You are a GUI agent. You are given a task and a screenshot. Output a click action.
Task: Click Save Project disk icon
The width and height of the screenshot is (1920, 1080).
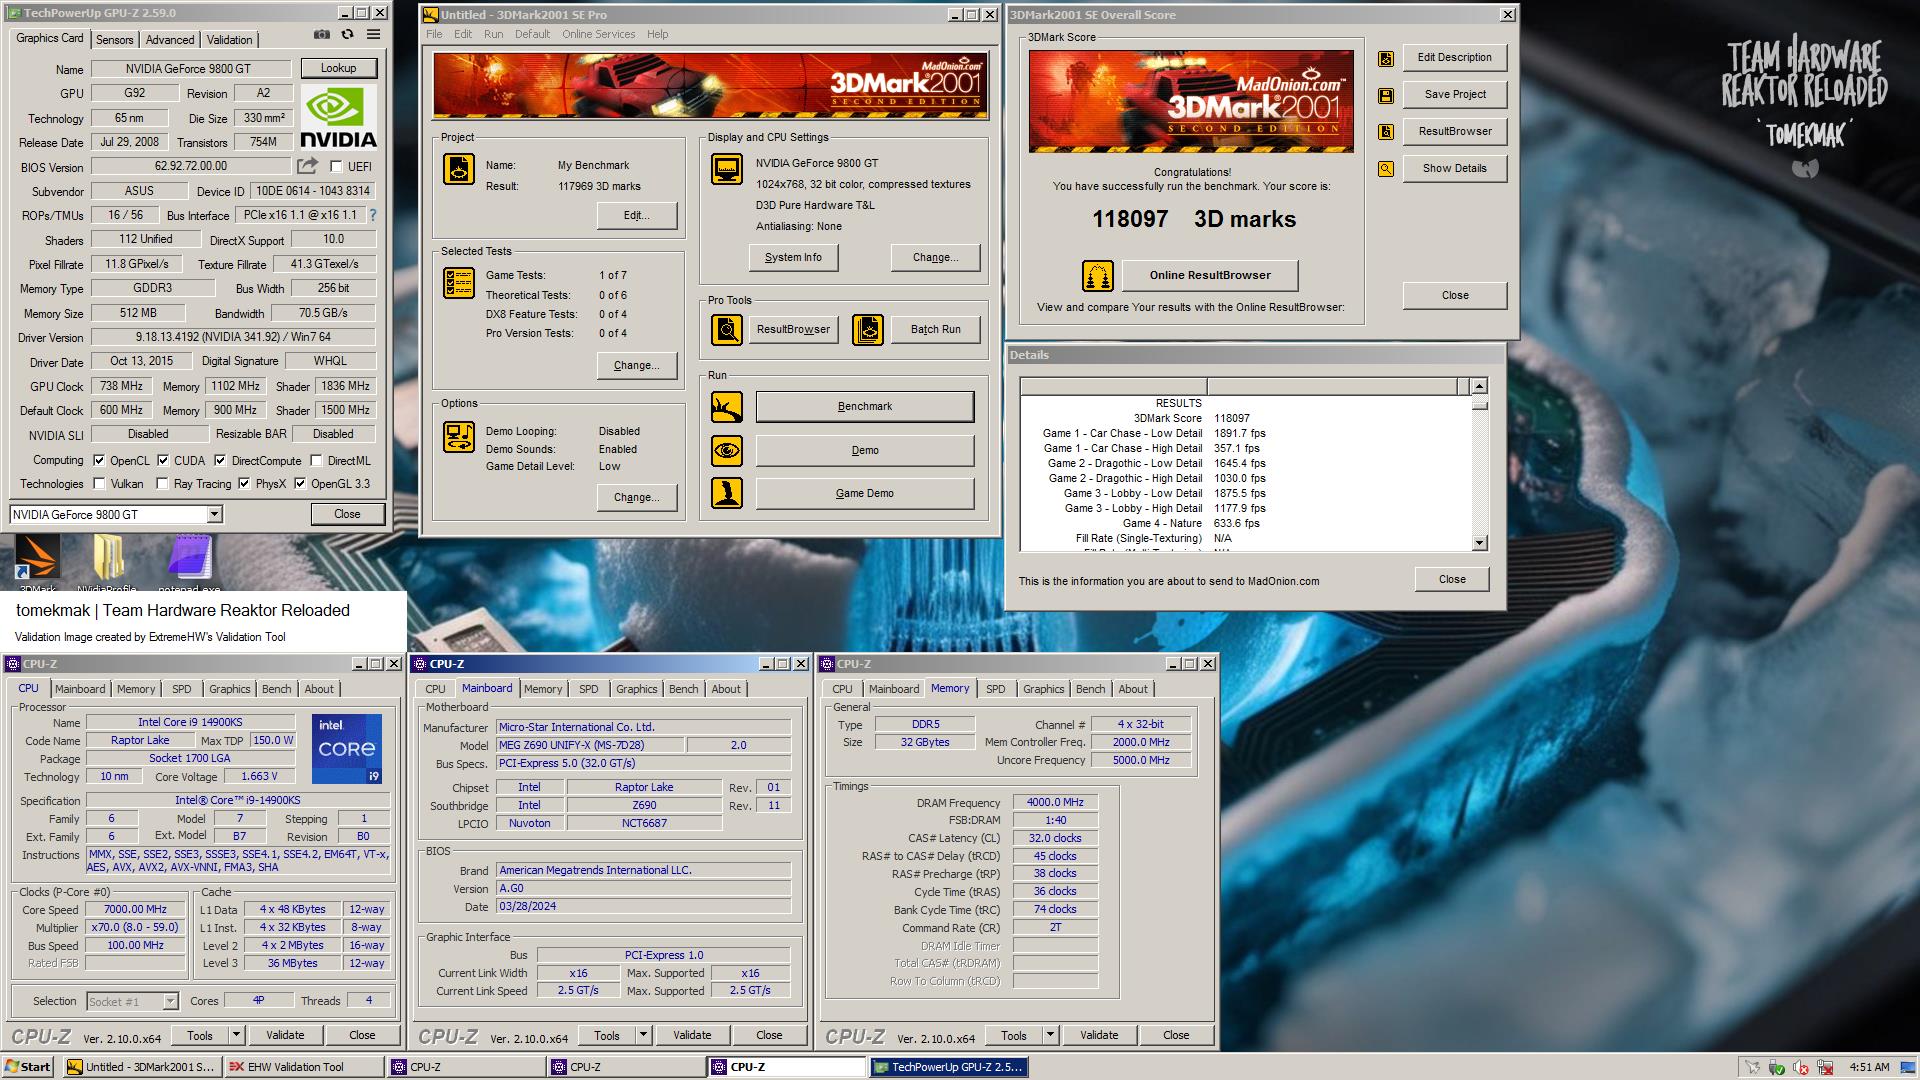point(1386,96)
